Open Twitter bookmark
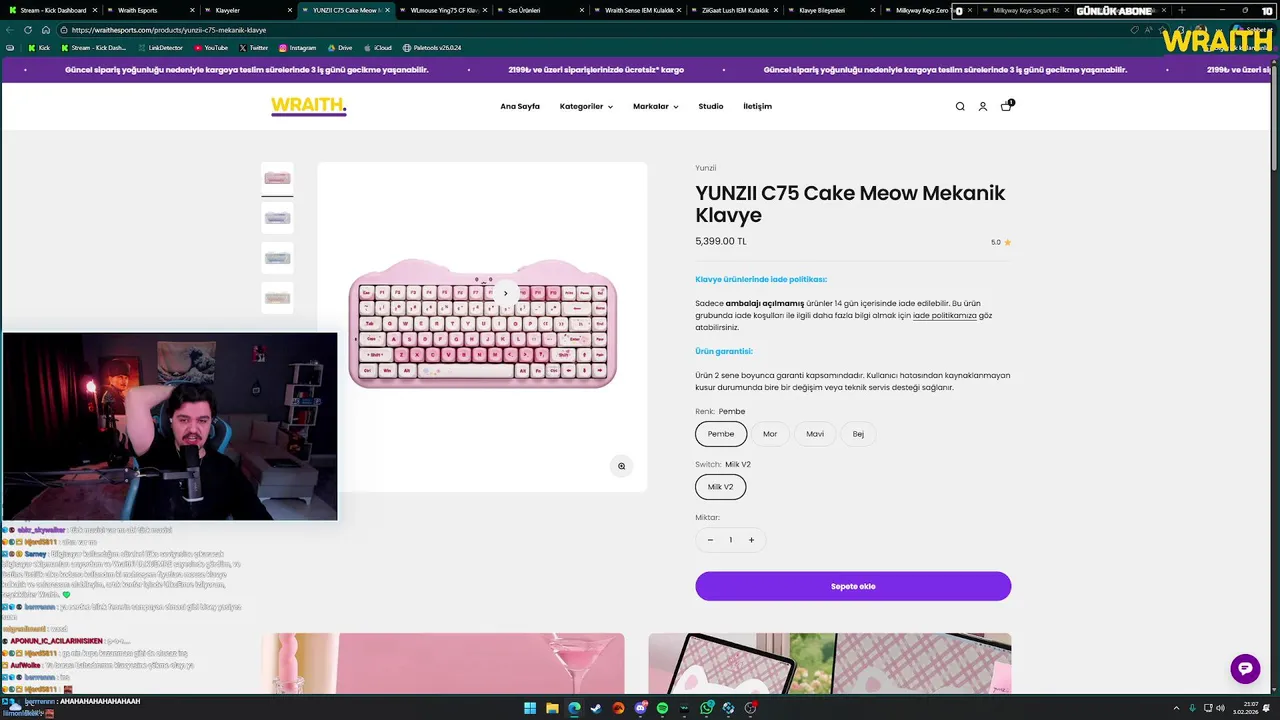The height and width of the screenshot is (720, 1280). pos(253,48)
